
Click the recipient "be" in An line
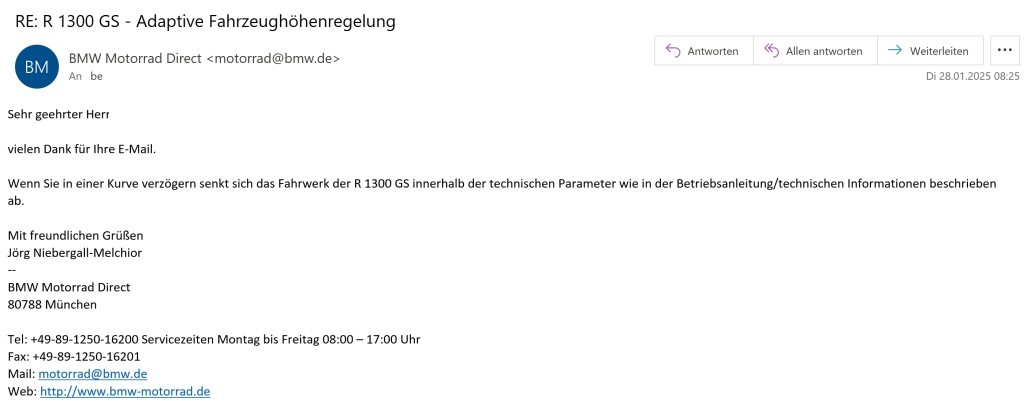(96, 76)
